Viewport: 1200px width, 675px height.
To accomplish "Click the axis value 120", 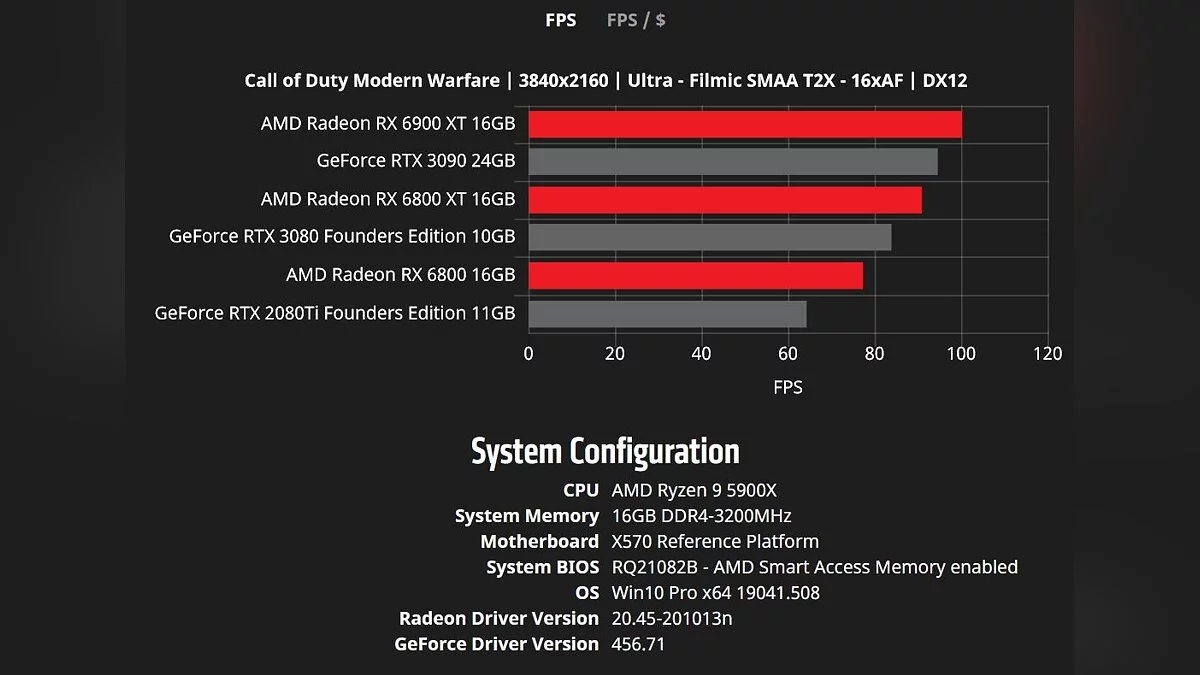I will pos(1048,353).
